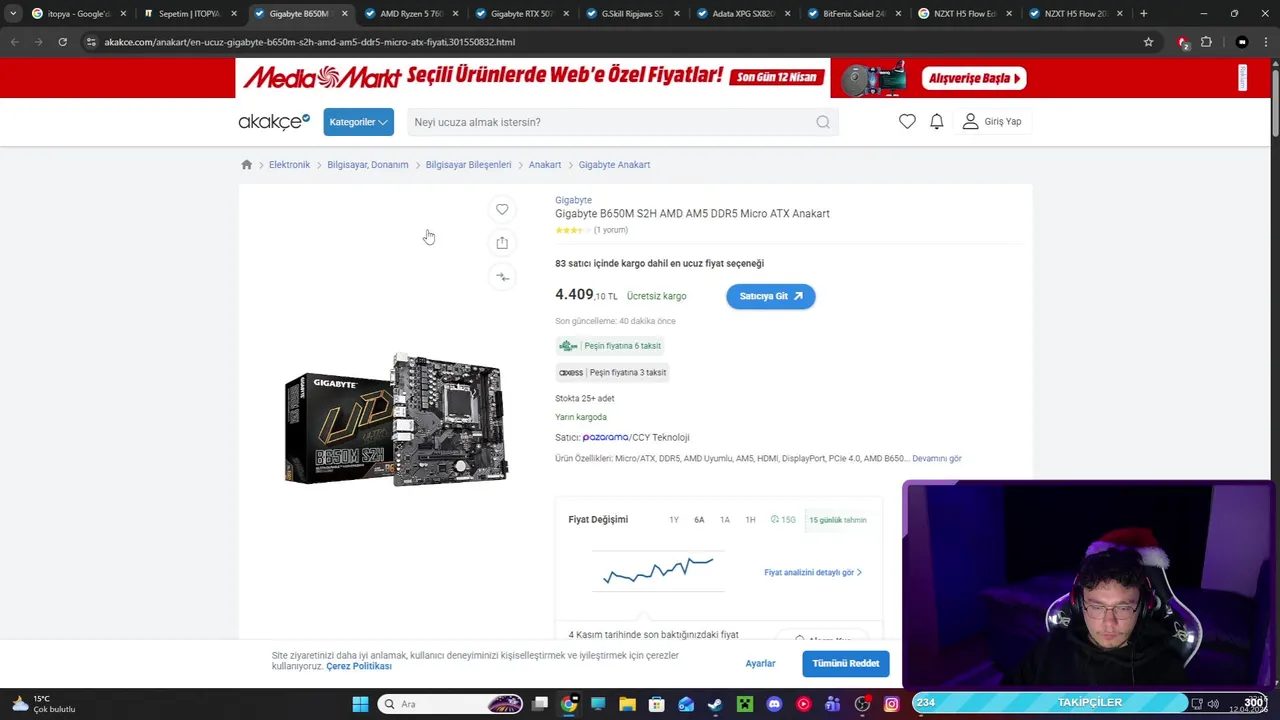Go back to previous page
This screenshot has width=1280, height=720.
click(14, 42)
